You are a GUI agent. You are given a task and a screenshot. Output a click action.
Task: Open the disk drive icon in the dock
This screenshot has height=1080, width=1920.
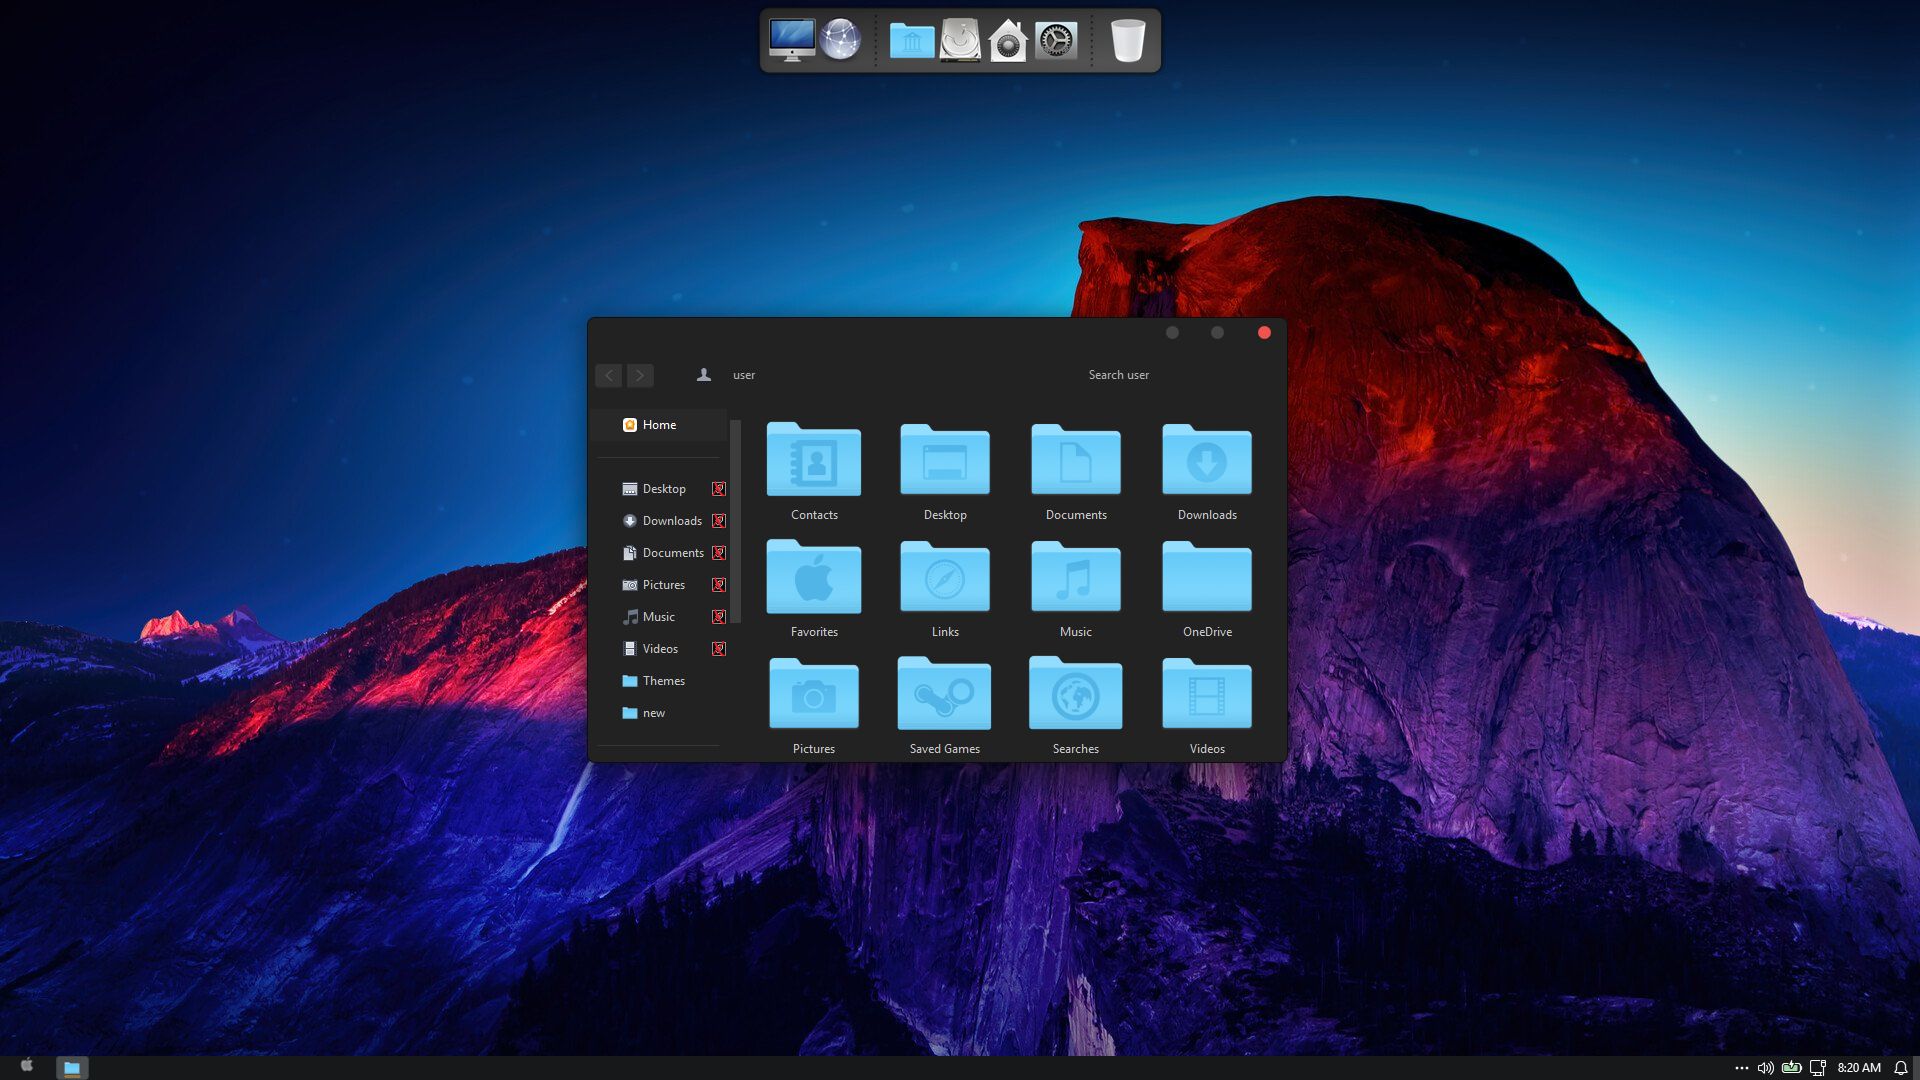point(960,41)
